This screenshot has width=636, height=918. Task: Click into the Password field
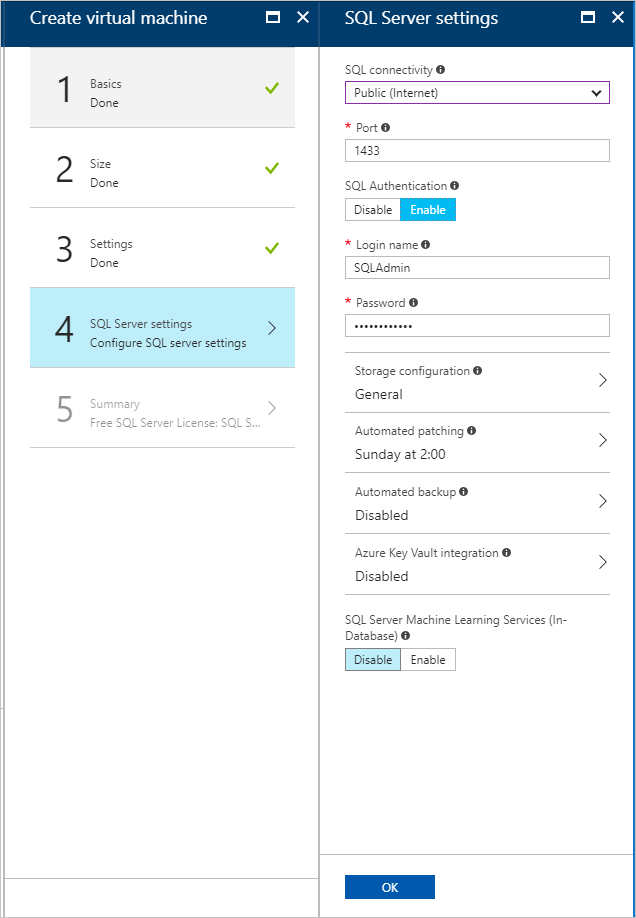(477, 326)
